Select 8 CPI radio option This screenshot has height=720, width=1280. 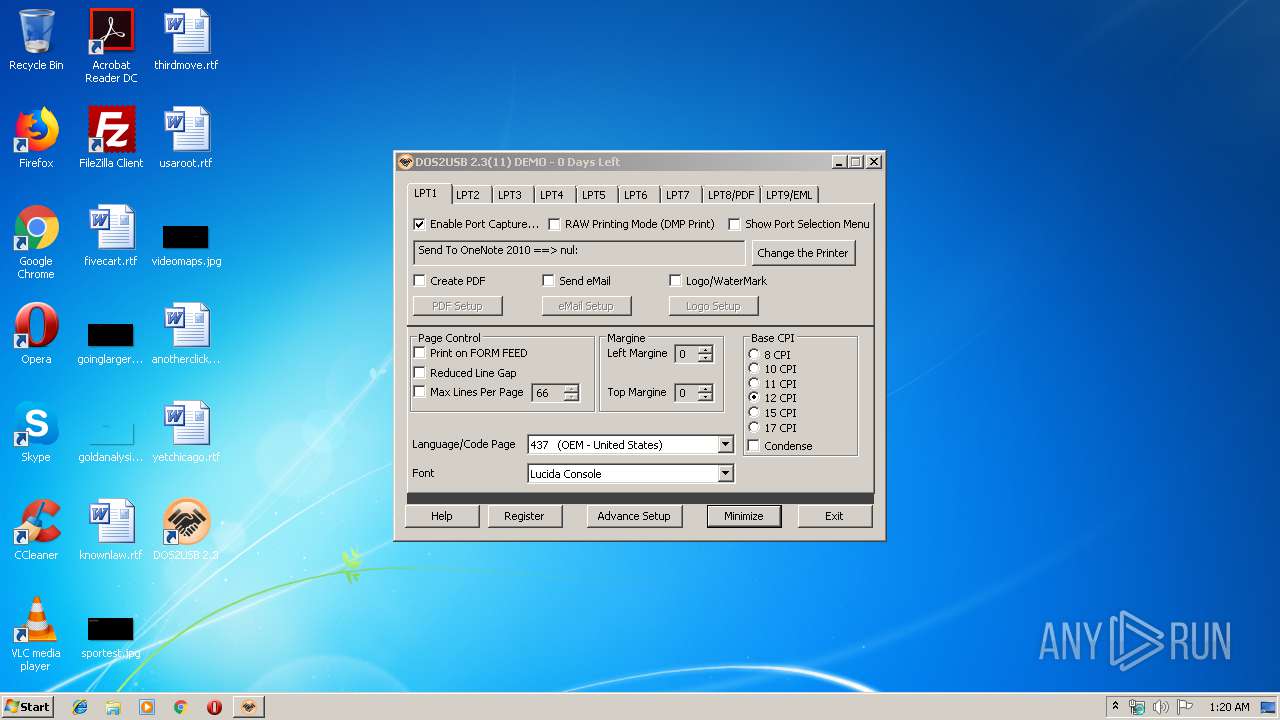754,354
